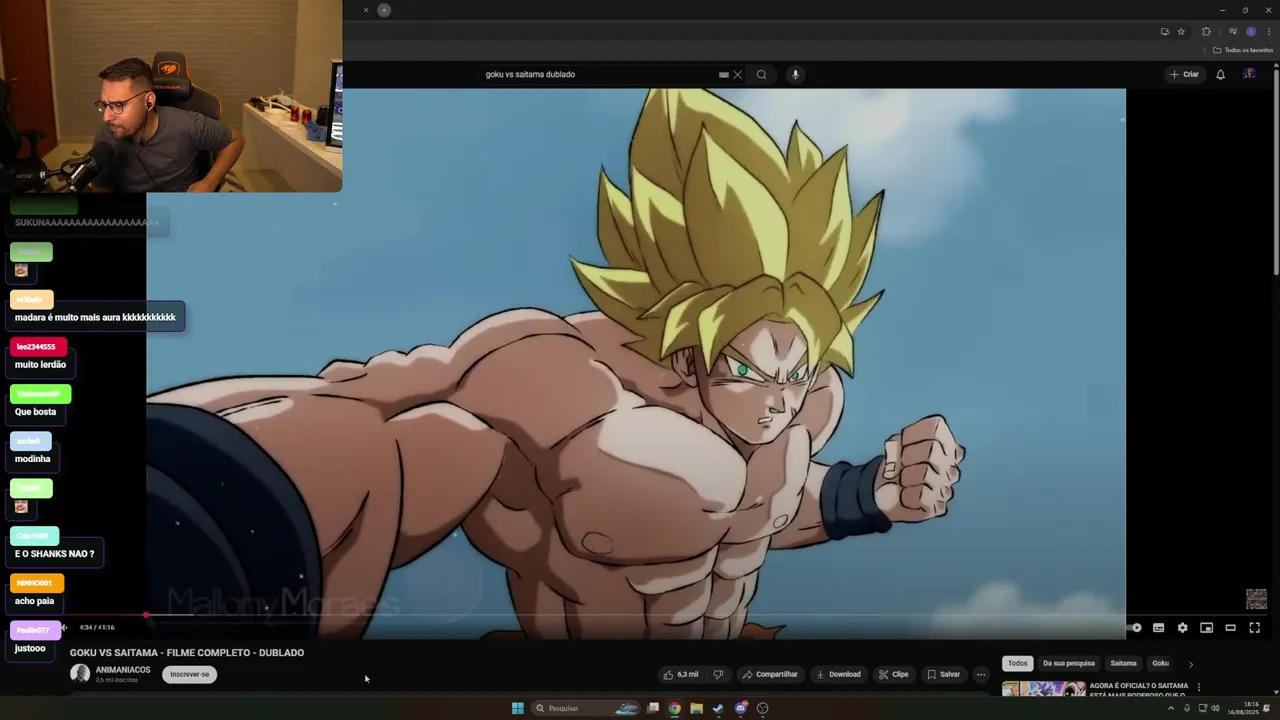Click the magnifier search button

762,74
